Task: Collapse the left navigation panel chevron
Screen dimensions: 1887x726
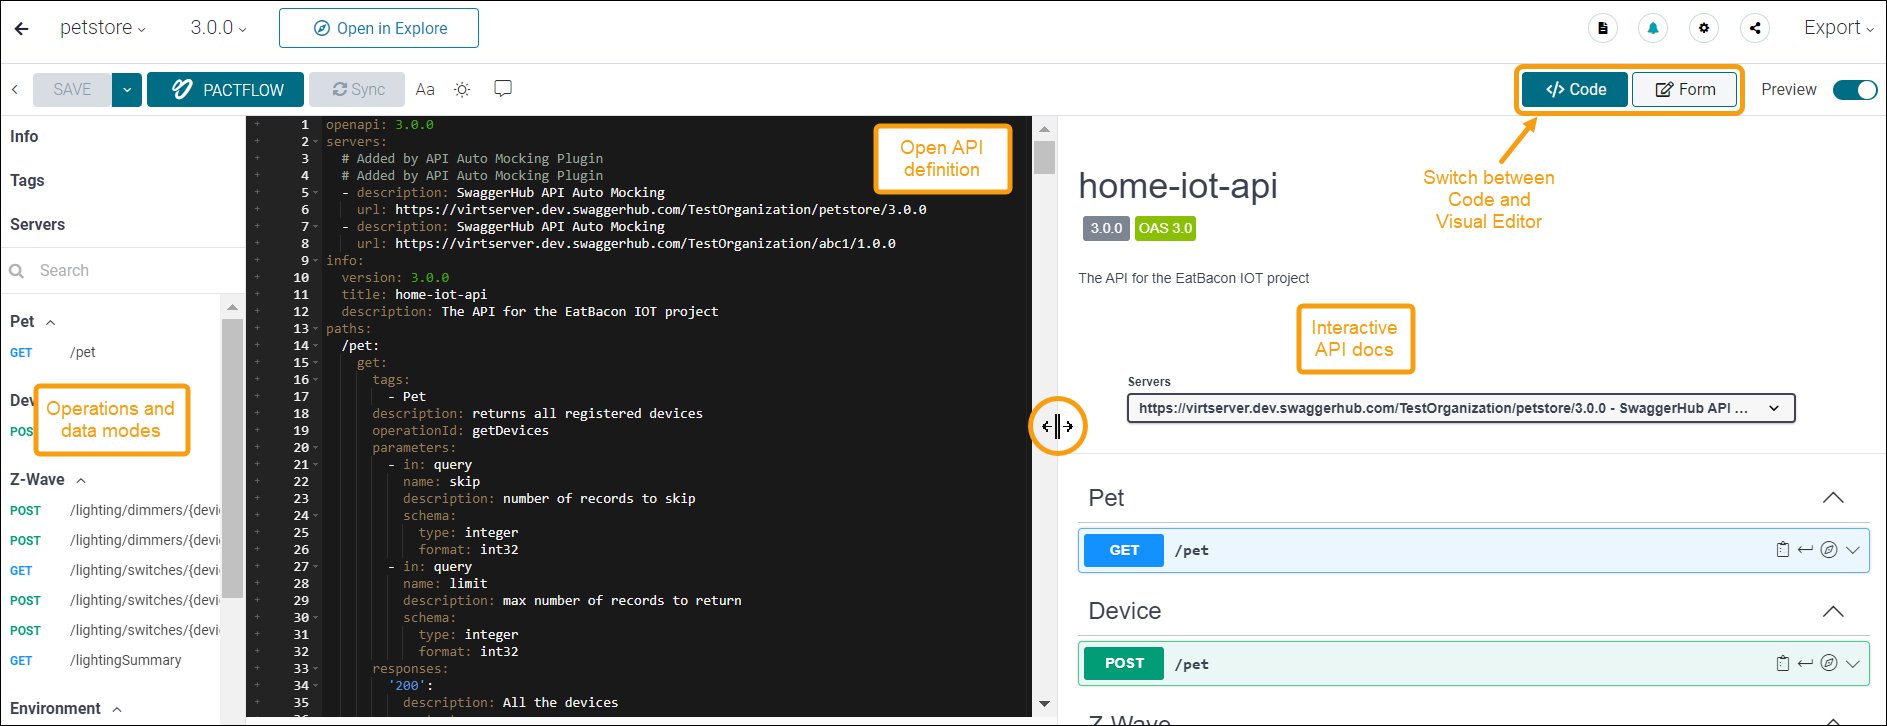Action: [15, 89]
